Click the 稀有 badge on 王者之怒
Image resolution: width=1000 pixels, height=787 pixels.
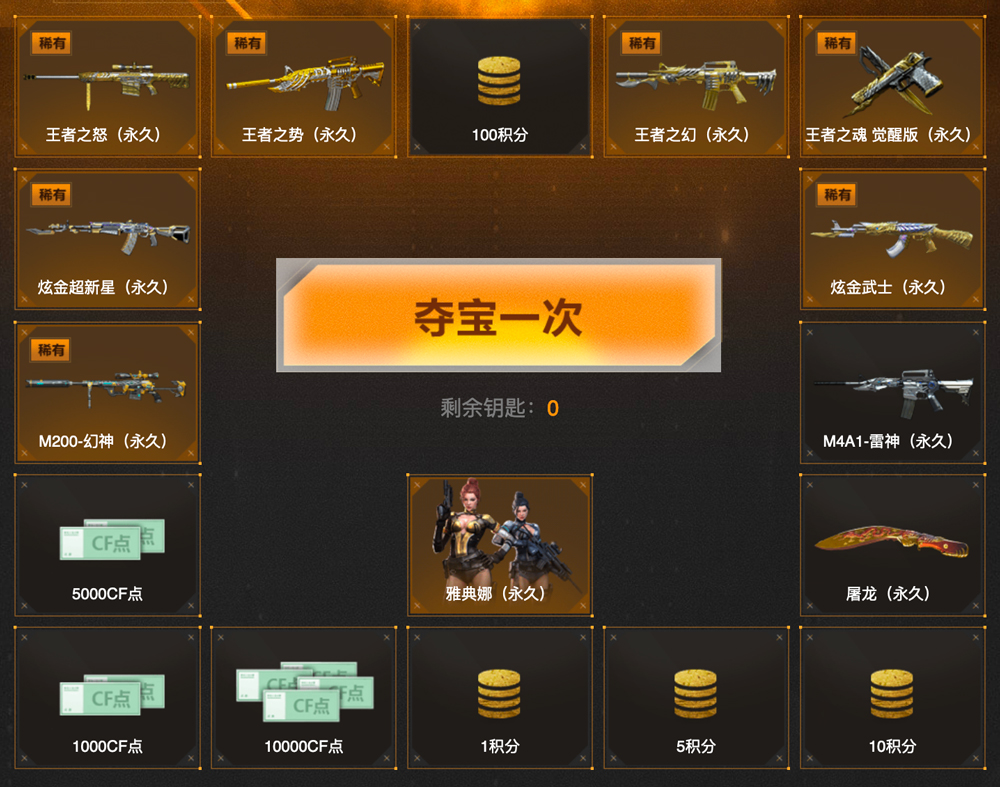[52, 43]
